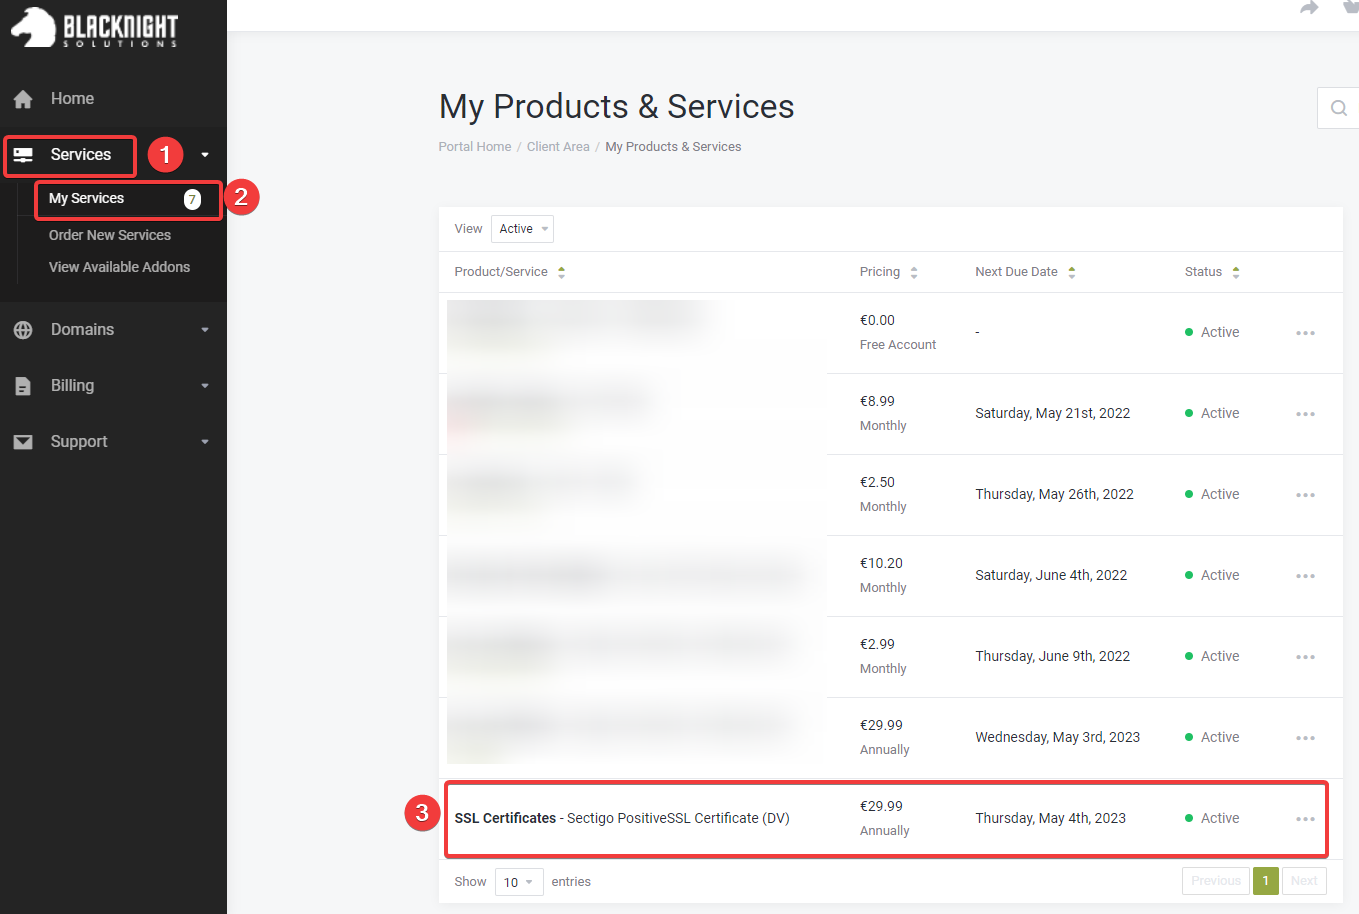The height and width of the screenshot is (914, 1359).
Task: Click the My Products & Services breadcrumb text
Action: [x=673, y=147]
